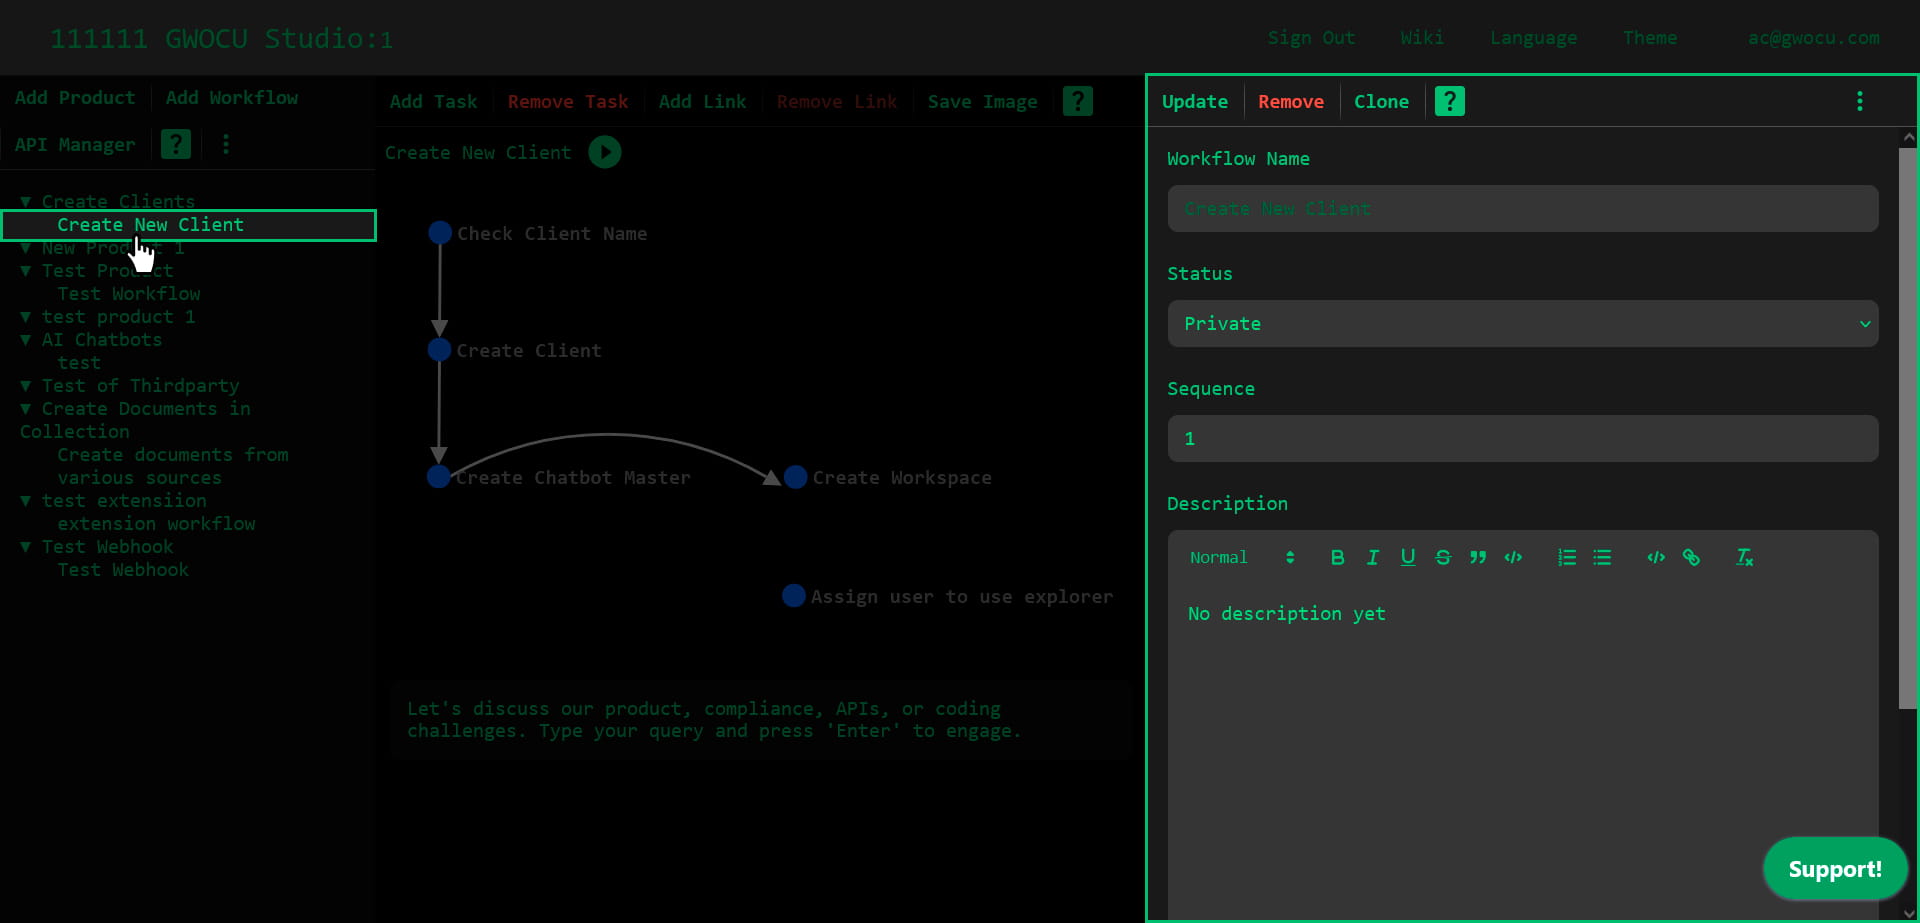The height and width of the screenshot is (923, 1920).
Task: Click the Sequence input field
Action: coord(1522,439)
